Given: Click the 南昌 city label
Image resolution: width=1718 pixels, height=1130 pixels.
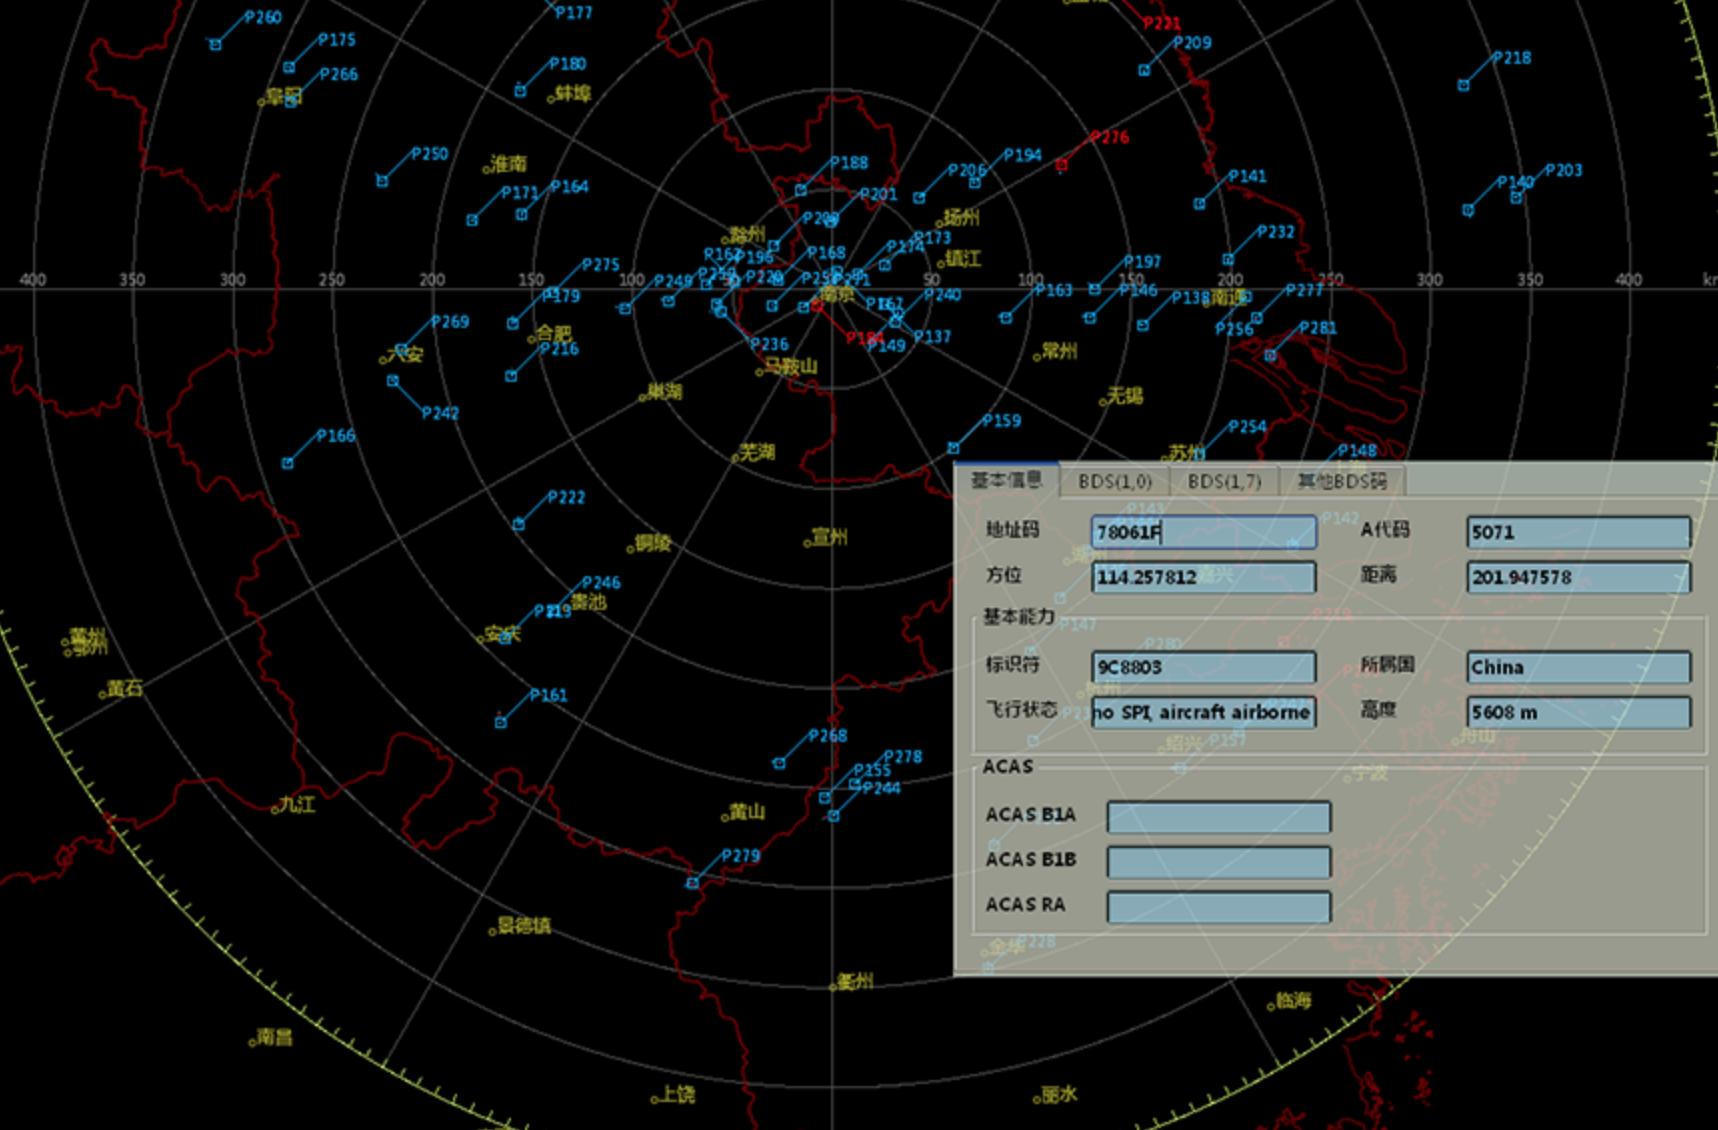Looking at the screenshot, I should click(x=275, y=1037).
